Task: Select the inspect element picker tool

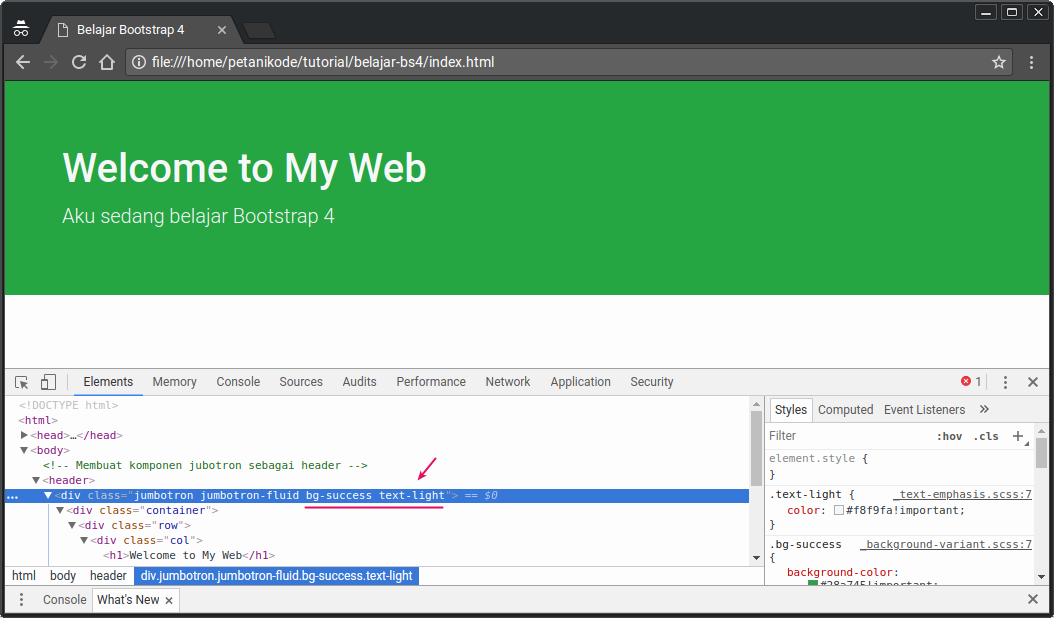Action: [x=21, y=382]
